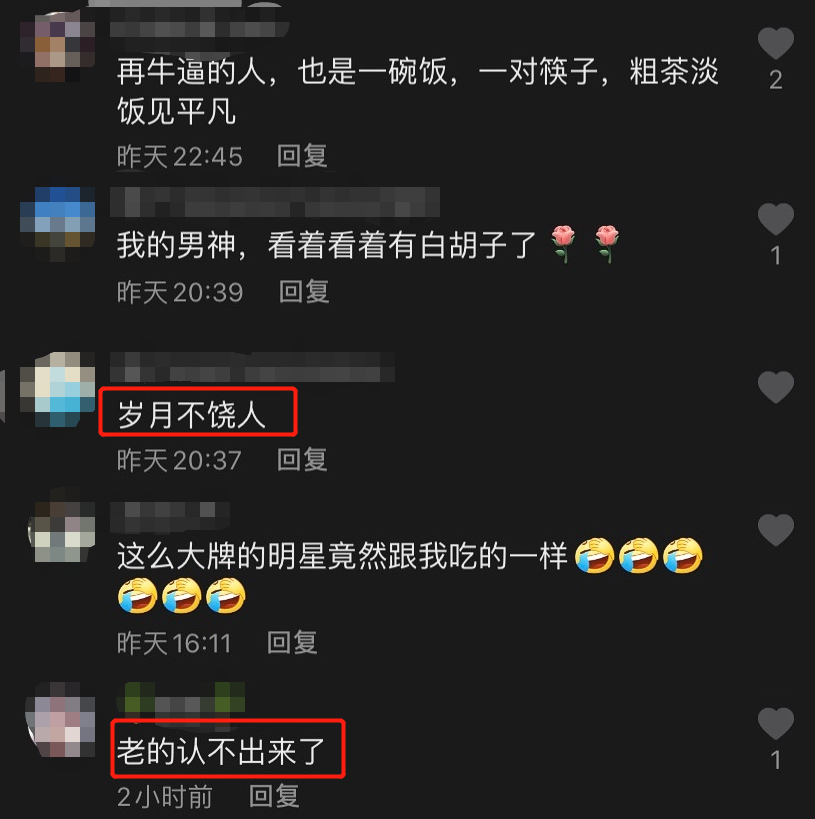Screen dimensions: 815x819
Task: Tap heart next to 老的认不出来了
Action: click(x=776, y=723)
